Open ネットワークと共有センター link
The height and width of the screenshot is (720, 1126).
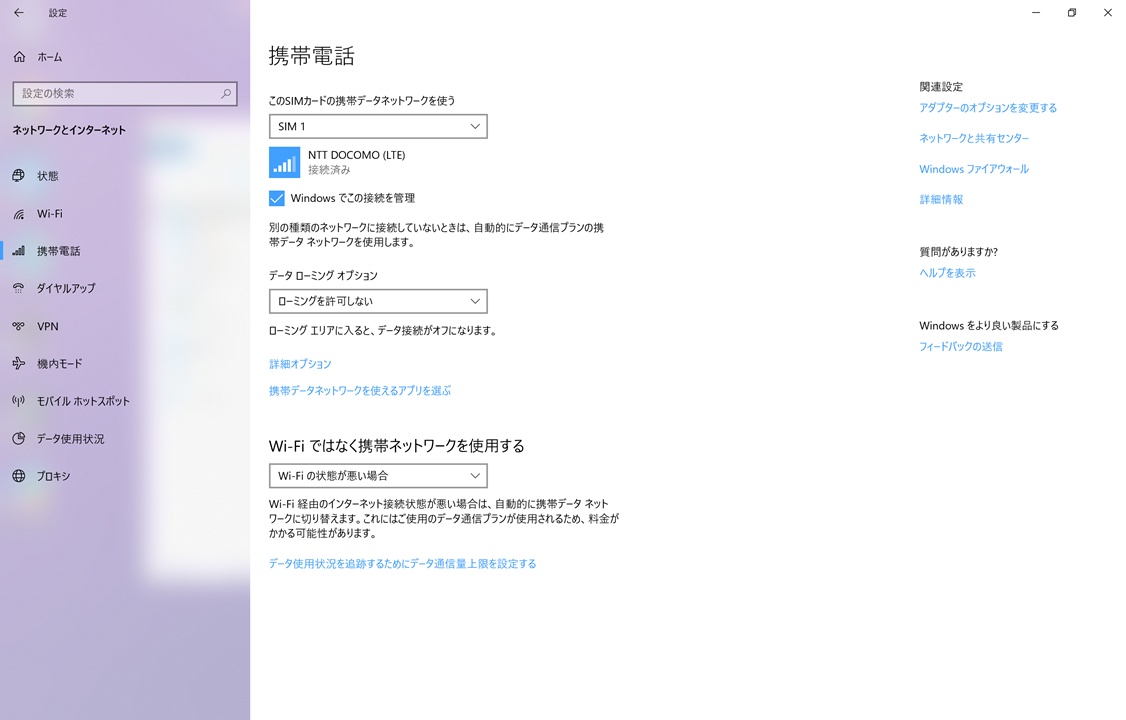point(974,138)
